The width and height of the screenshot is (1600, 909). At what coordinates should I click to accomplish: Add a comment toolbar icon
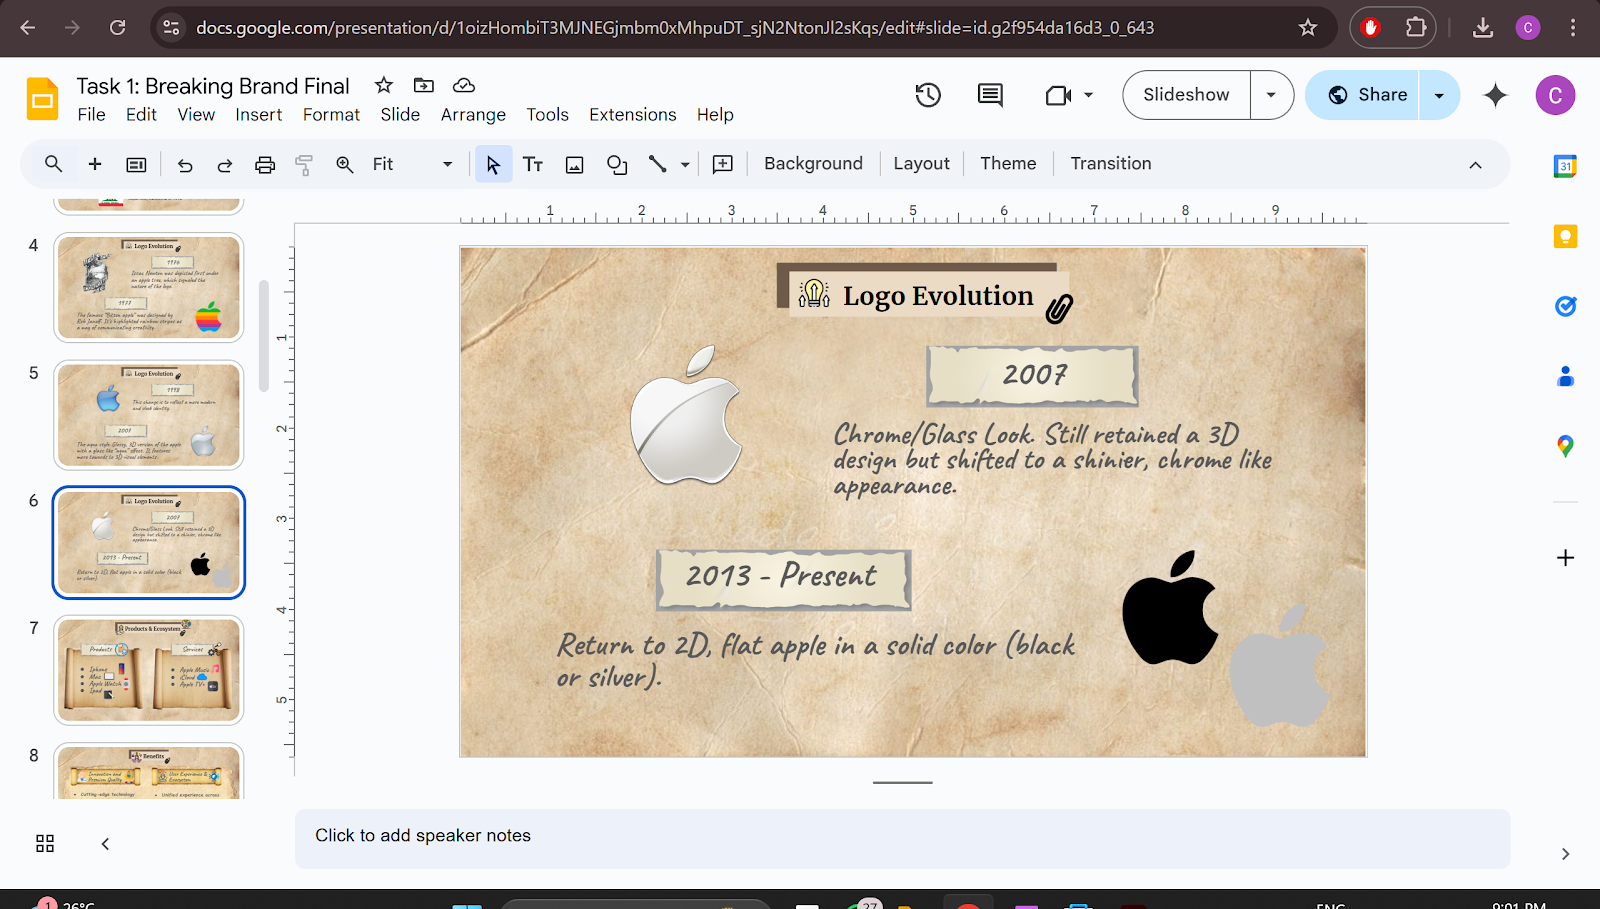(723, 164)
